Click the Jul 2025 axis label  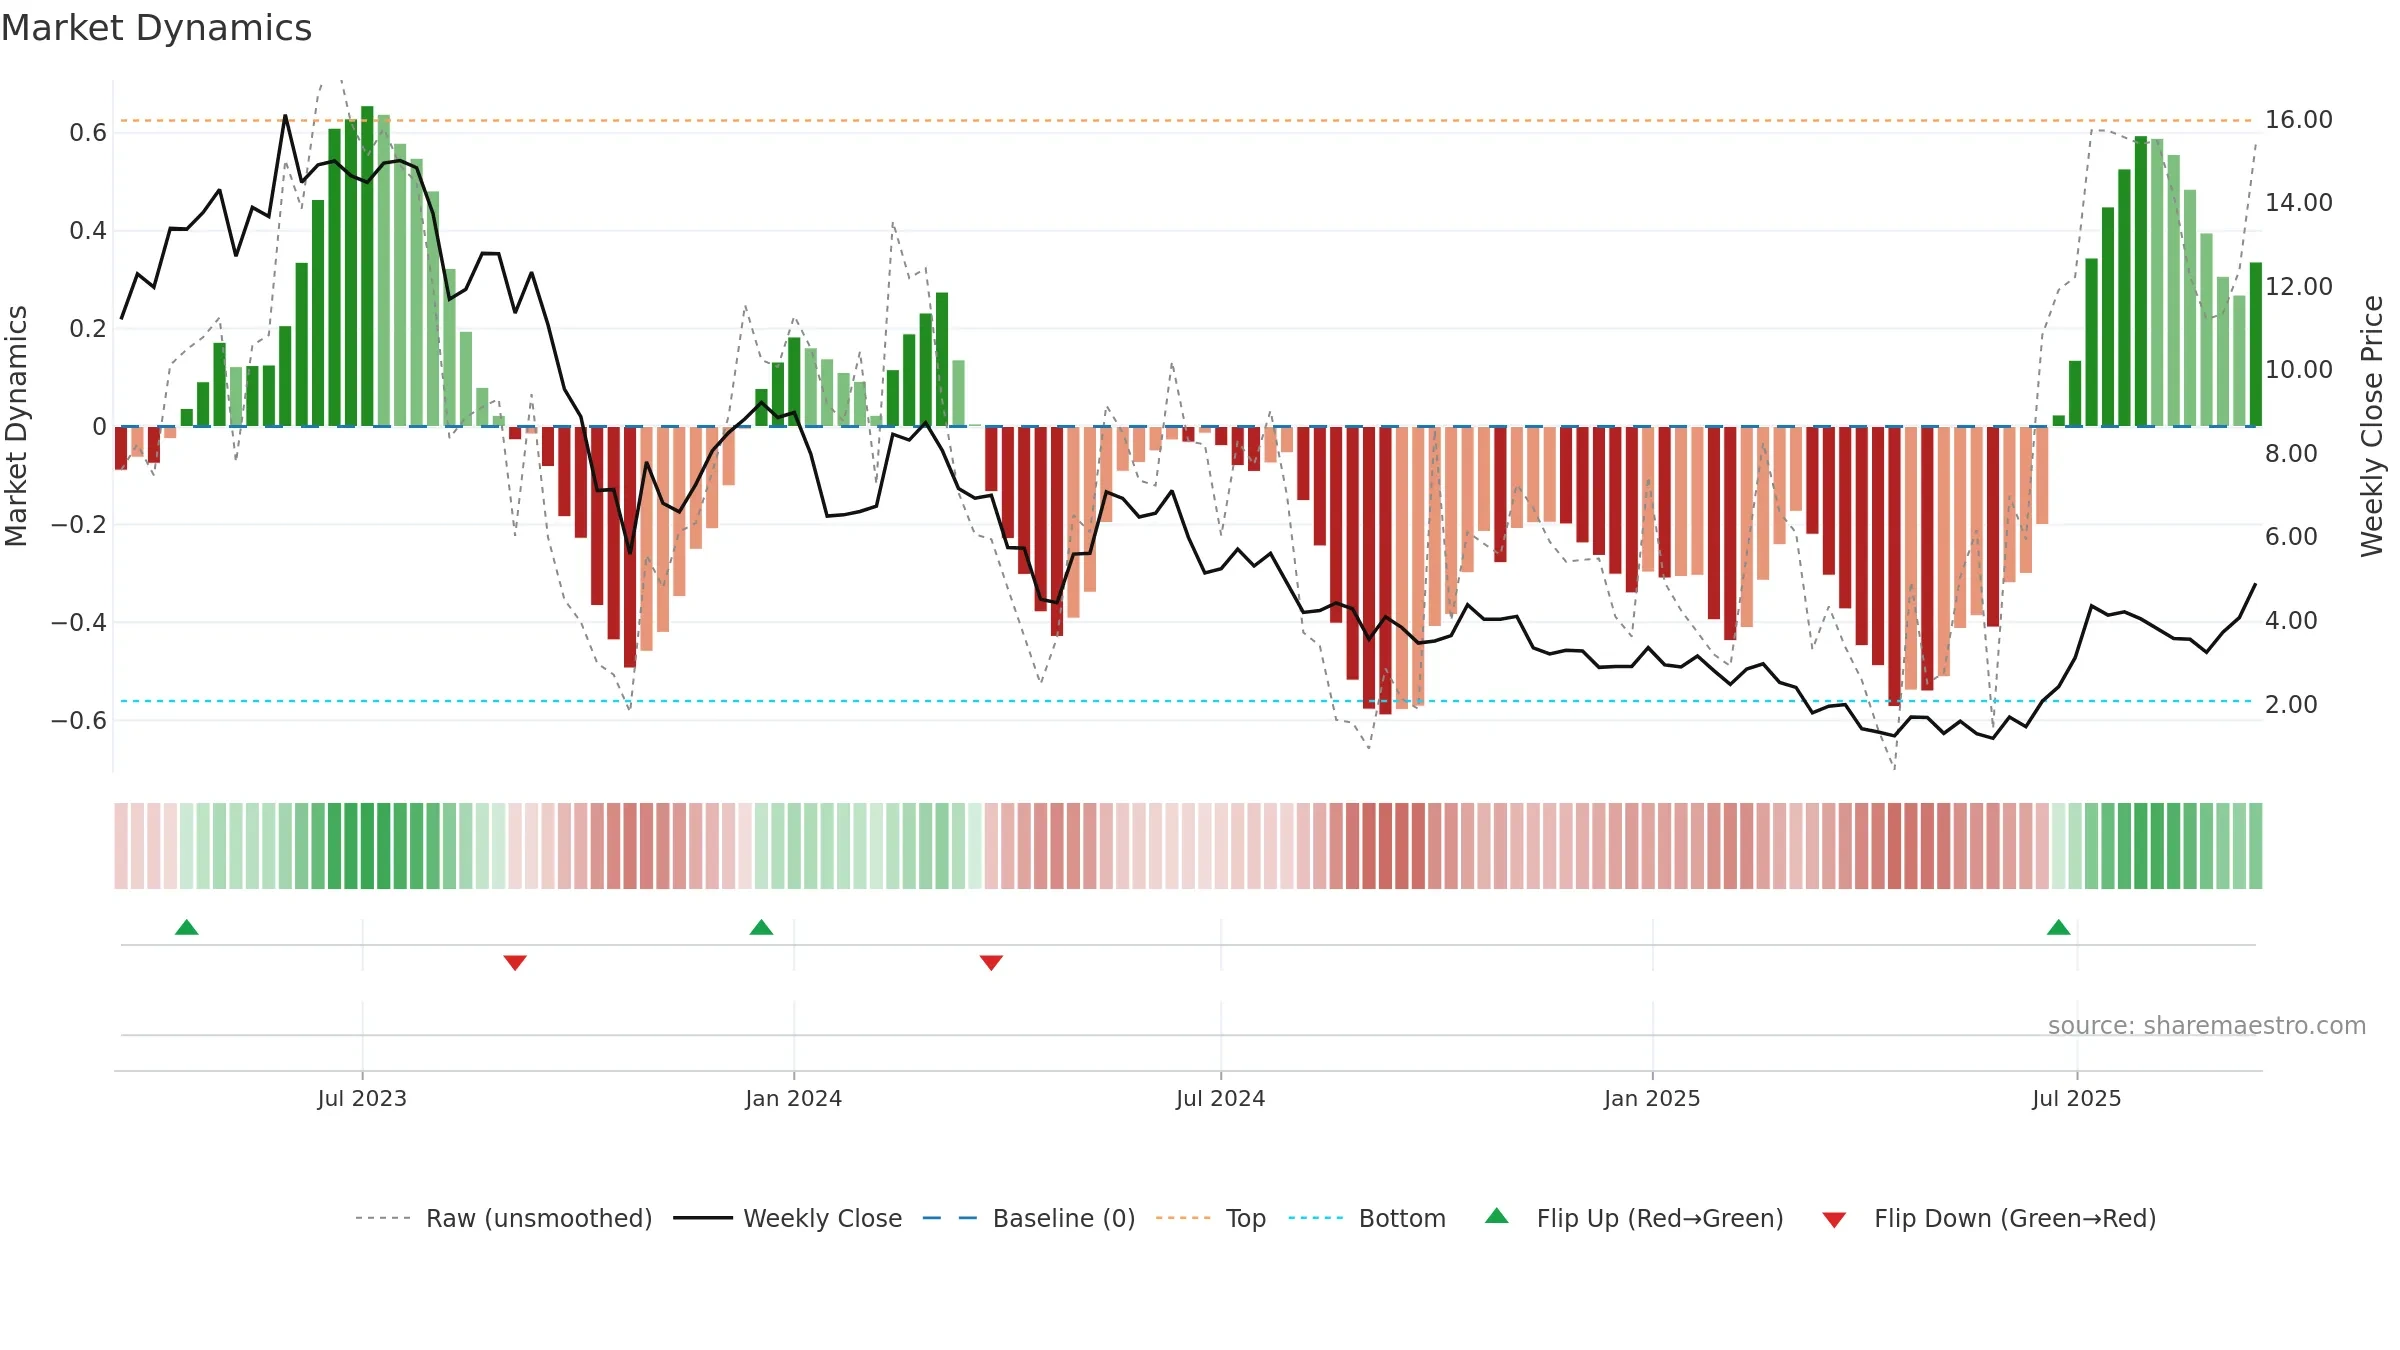2076,1098
